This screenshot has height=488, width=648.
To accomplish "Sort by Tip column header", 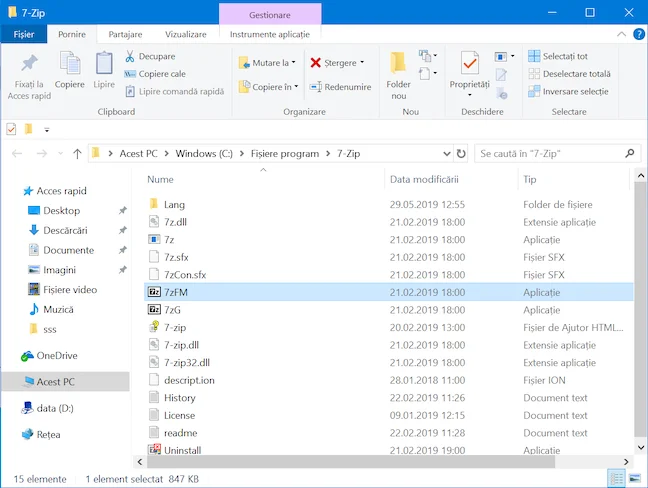I will pos(529,179).
